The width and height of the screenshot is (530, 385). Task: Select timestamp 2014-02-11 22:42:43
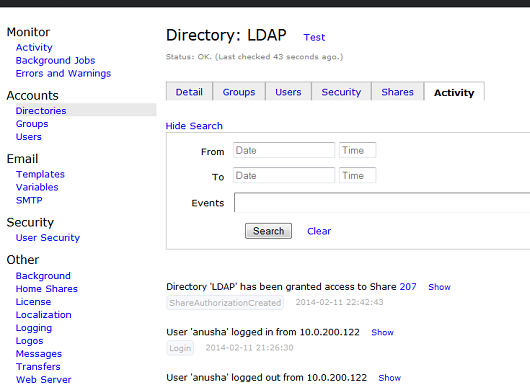point(339,302)
